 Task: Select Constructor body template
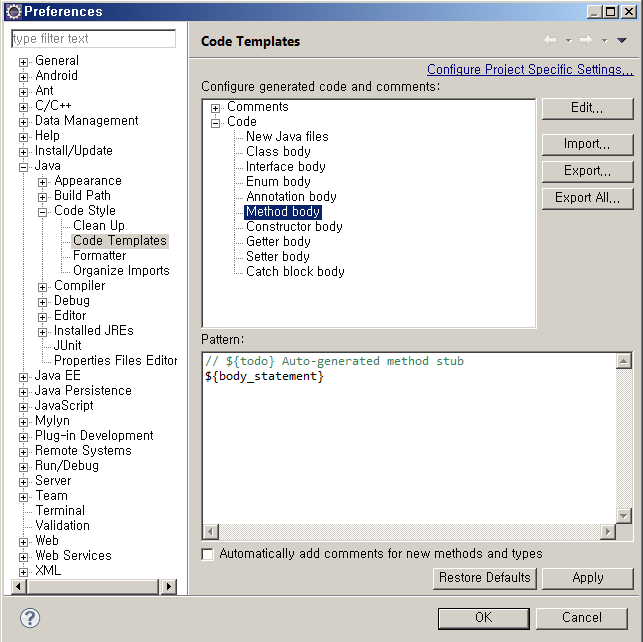tap(294, 227)
